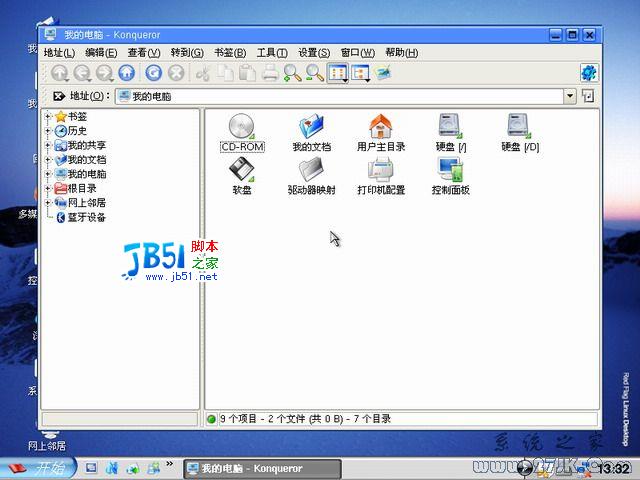Expand the 根目录 root directory node
640x480 pixels.
tap(48, 188)
